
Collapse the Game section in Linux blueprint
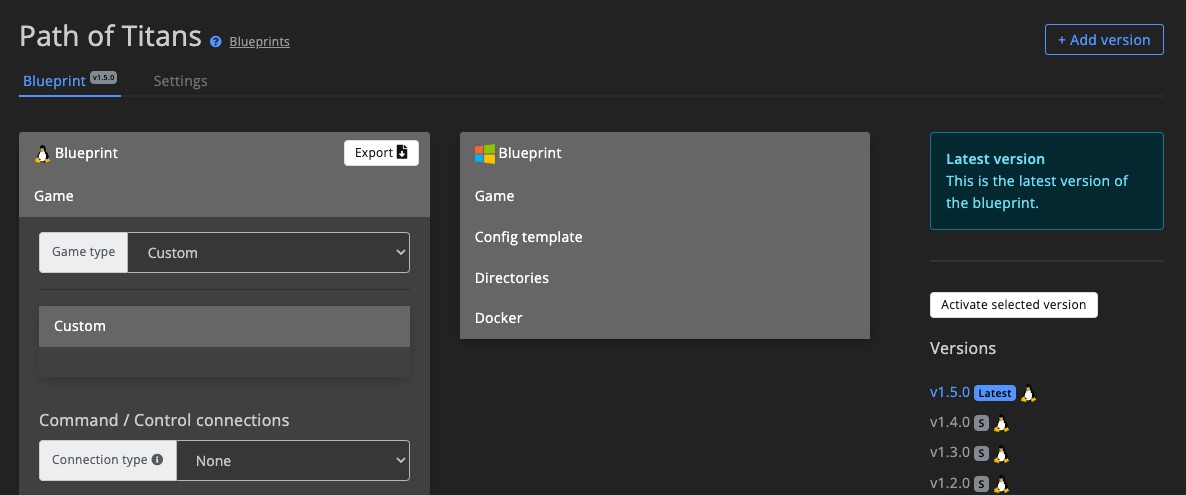(x=225, y=196)
